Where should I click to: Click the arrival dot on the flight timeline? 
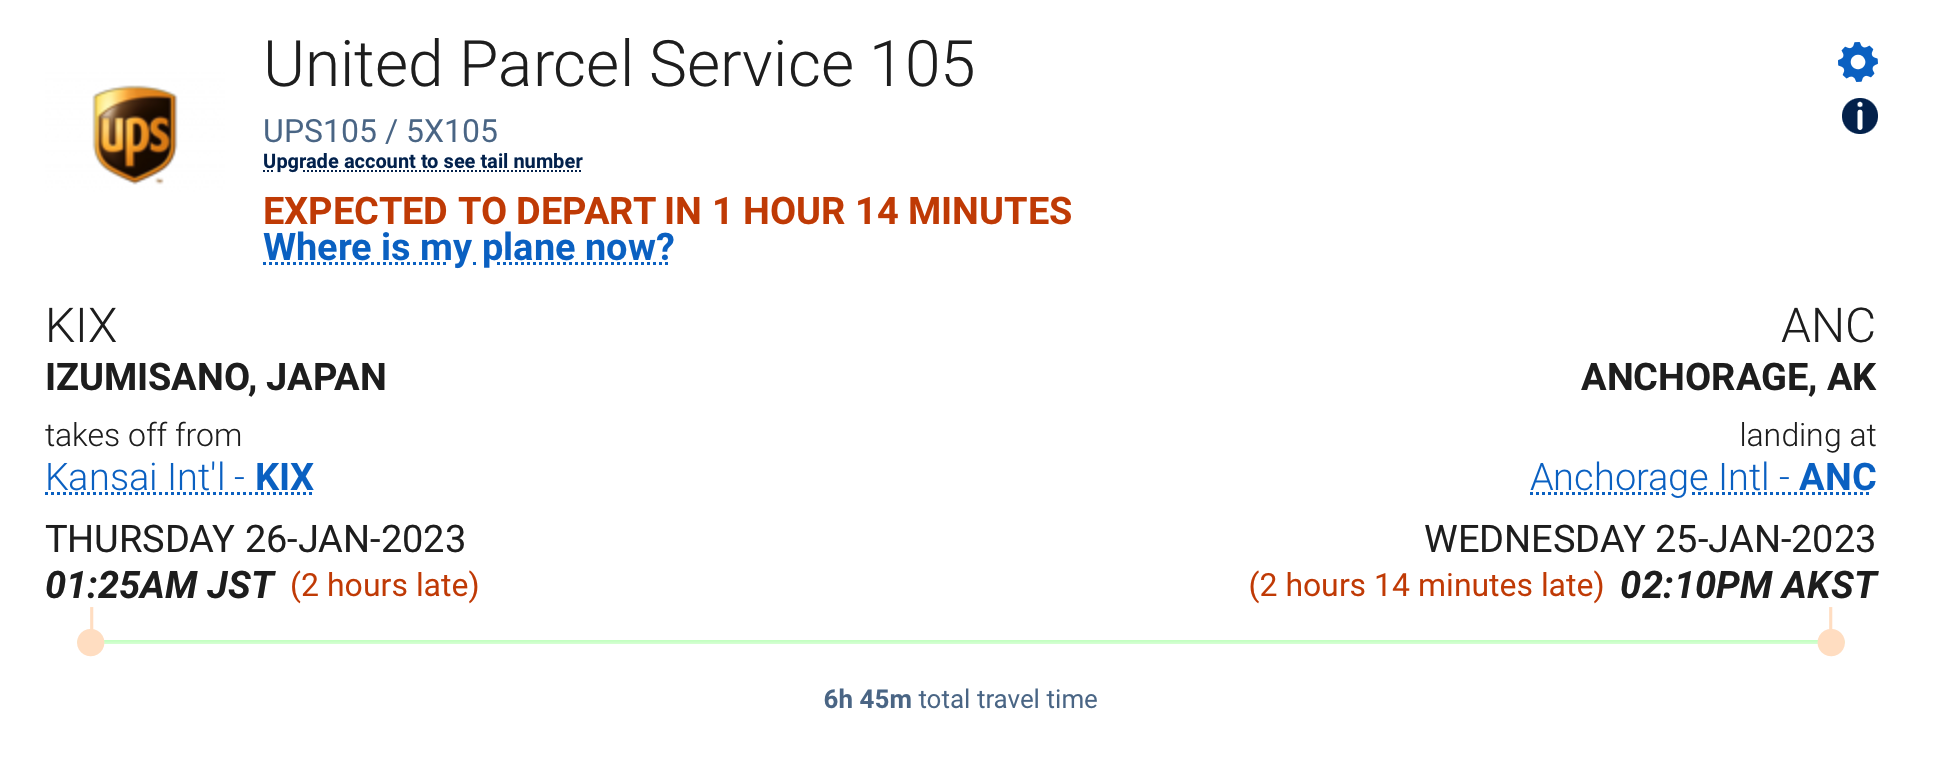pyautogui.click(x=1831, y=642)
